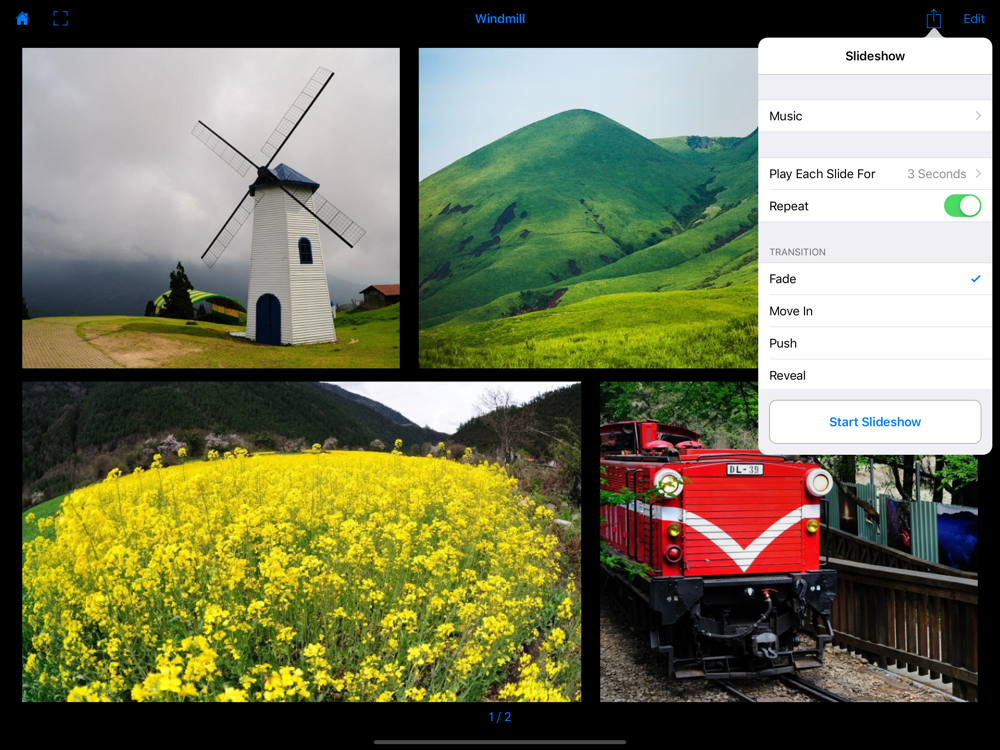The height and width of the screenshot is (750, 1000).
Task: Tap the home indicator bar at bottom
Action: point(500,742)
